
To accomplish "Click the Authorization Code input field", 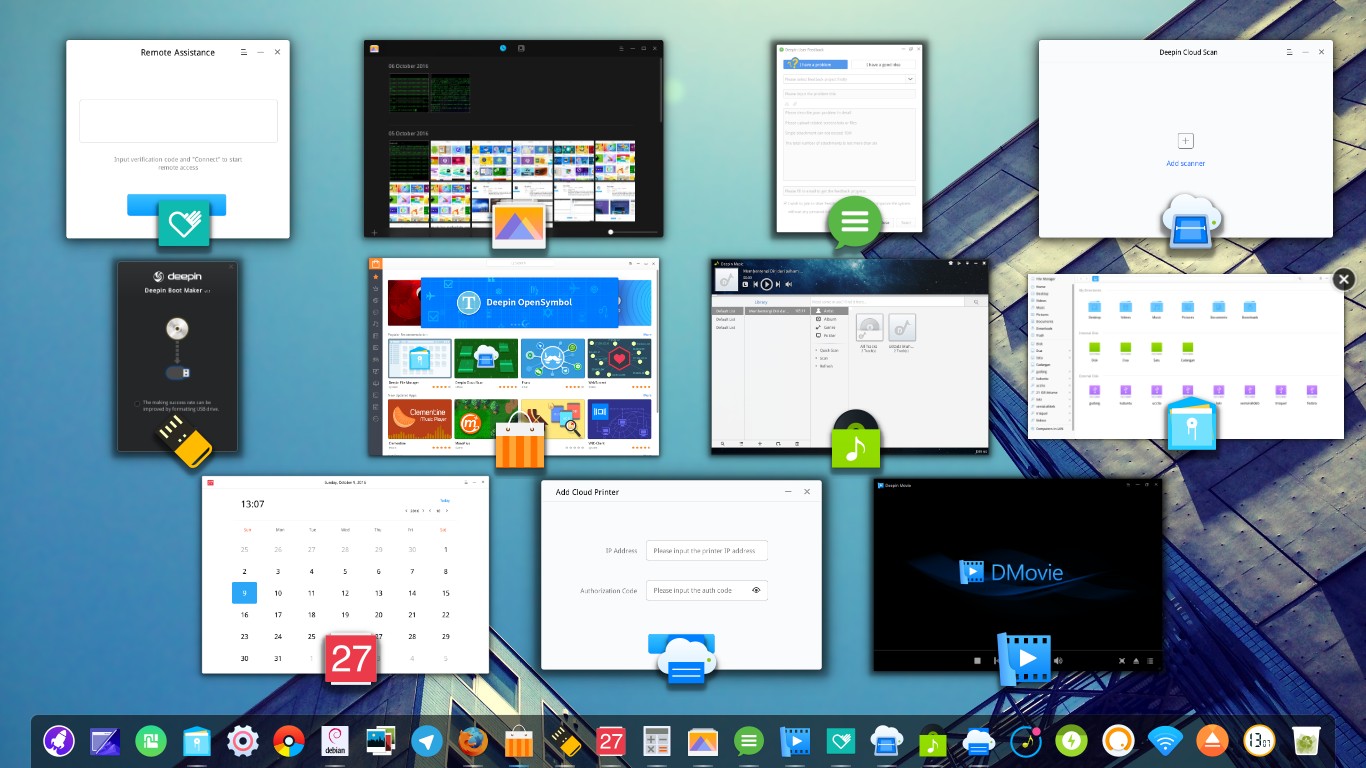I will (x=707, y=590).
